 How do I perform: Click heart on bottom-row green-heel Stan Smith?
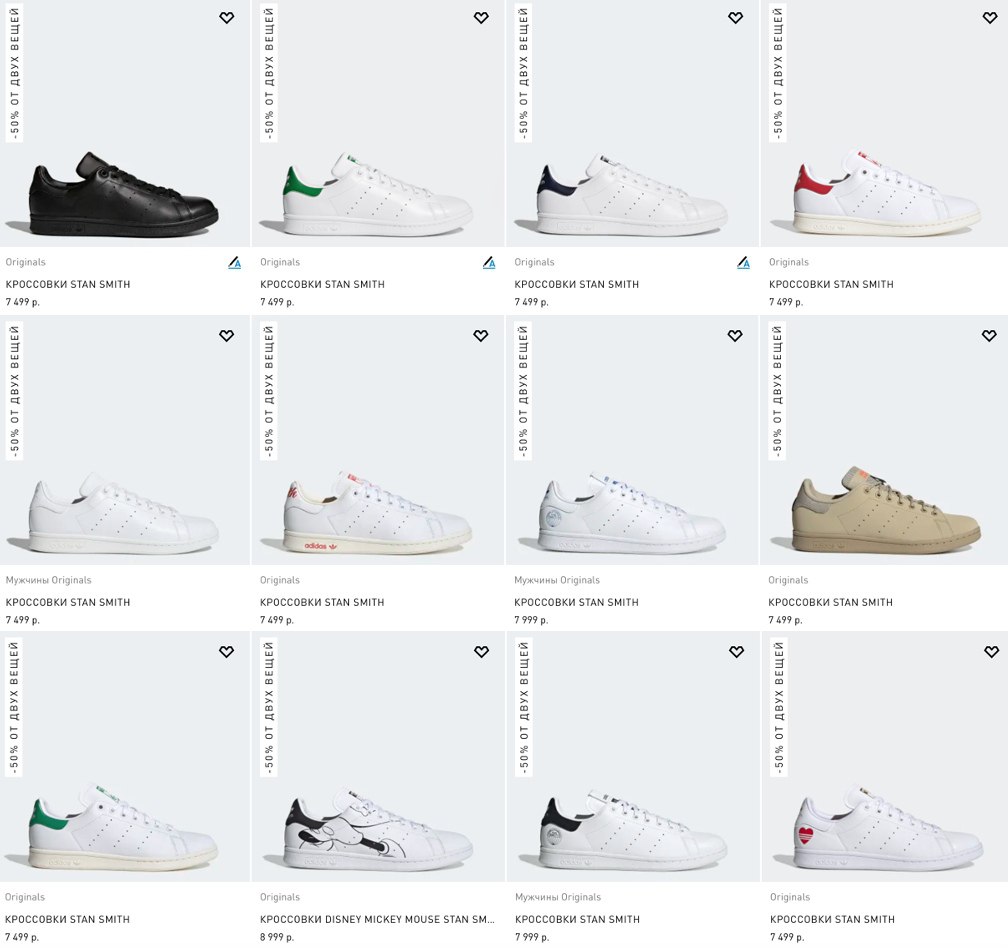(226, 652)
